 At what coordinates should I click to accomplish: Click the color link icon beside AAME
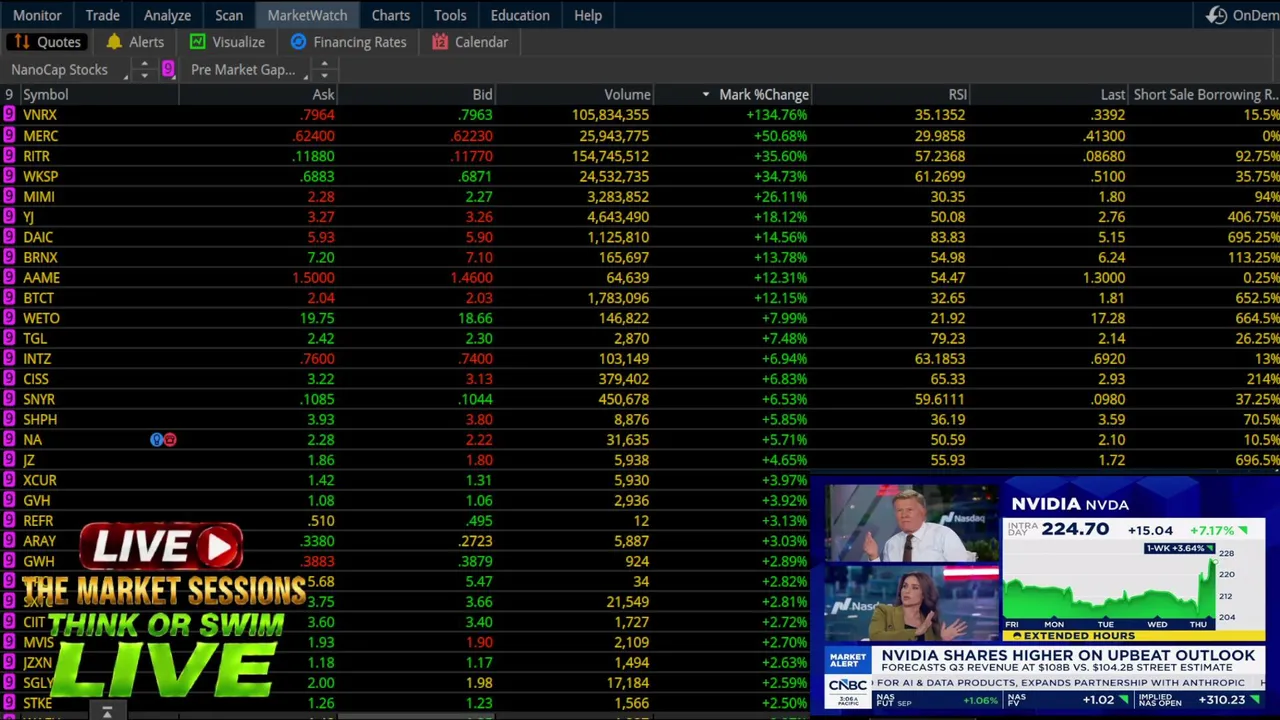(x=9, y=277)
